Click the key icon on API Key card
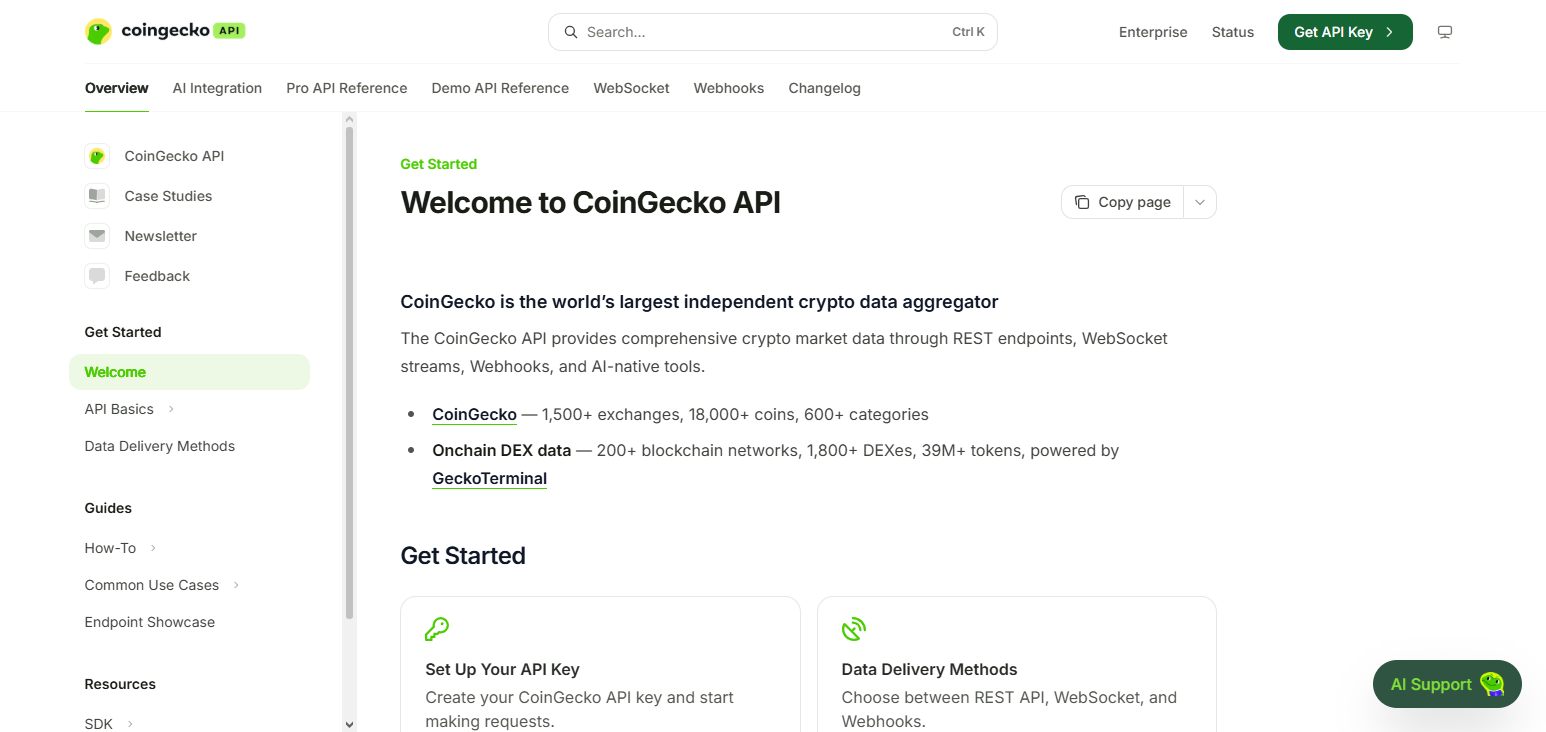Screen dimensions: 1546x732 point(437,629)
